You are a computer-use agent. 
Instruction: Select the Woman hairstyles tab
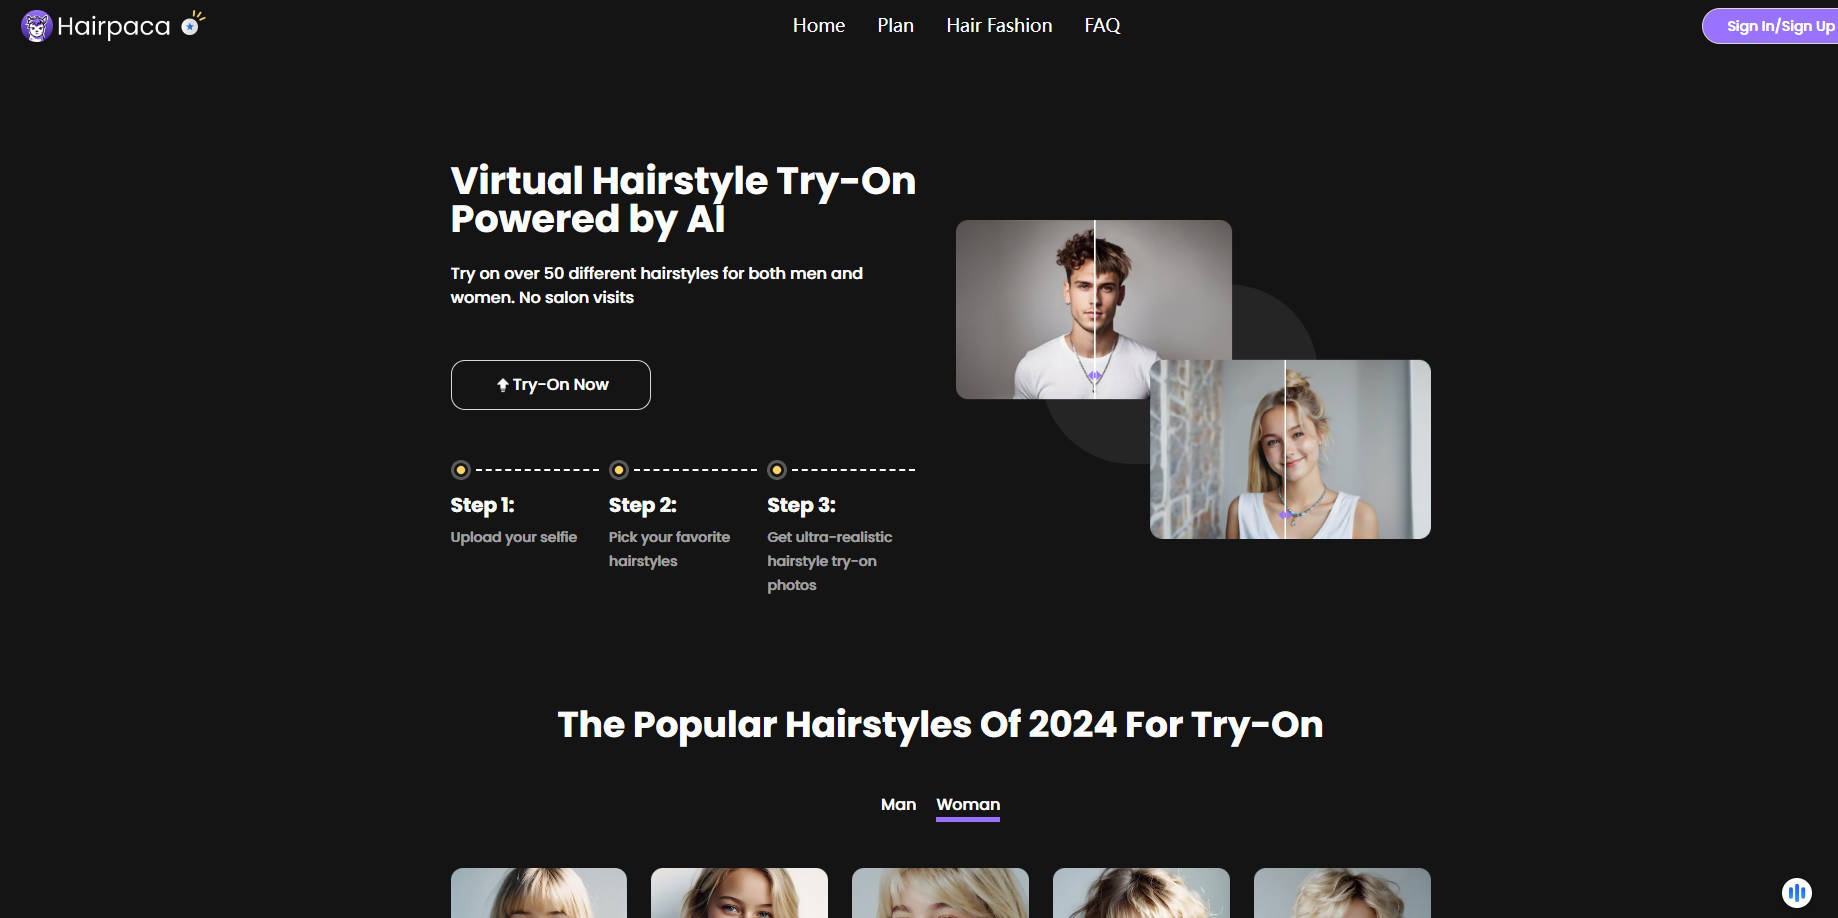[967, 804]
